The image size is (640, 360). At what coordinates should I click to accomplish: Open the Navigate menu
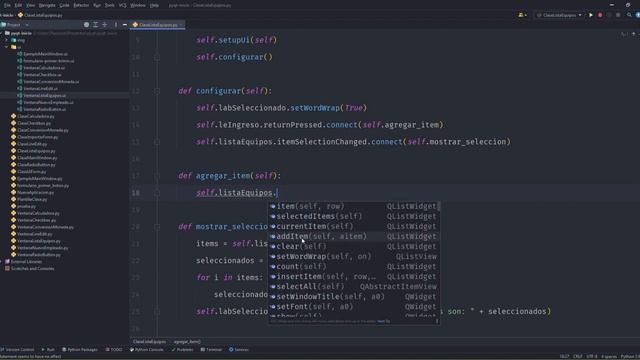click(47, 5)
